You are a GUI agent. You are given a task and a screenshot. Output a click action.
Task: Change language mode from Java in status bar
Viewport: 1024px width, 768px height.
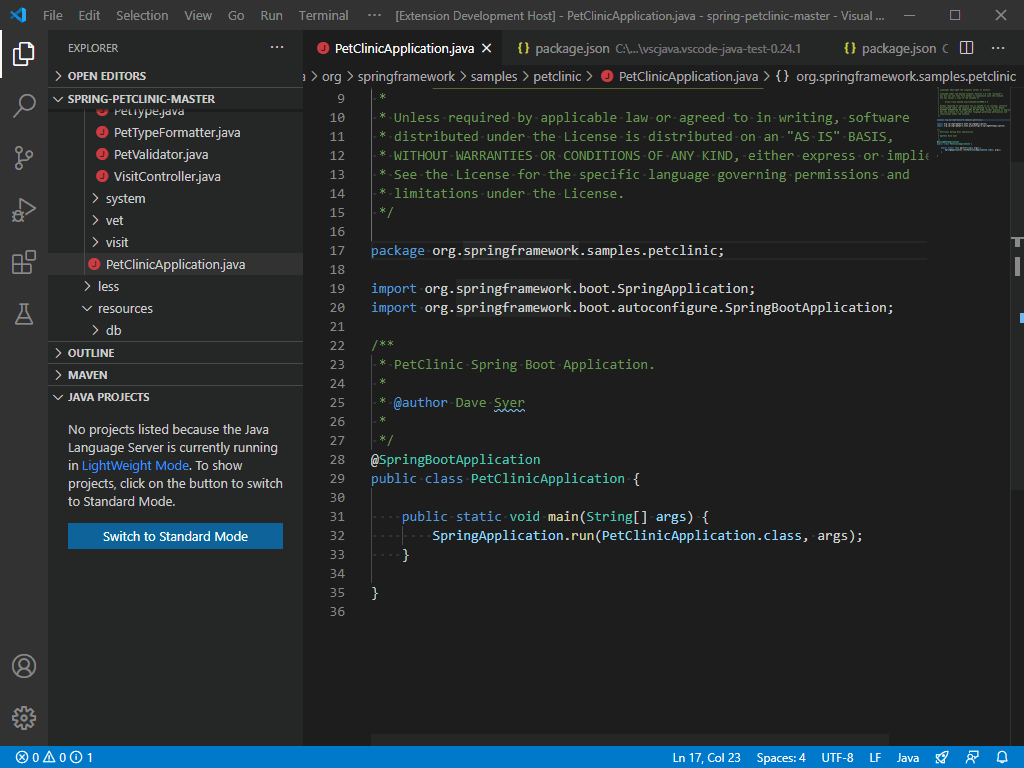click(x=907, y=758)
